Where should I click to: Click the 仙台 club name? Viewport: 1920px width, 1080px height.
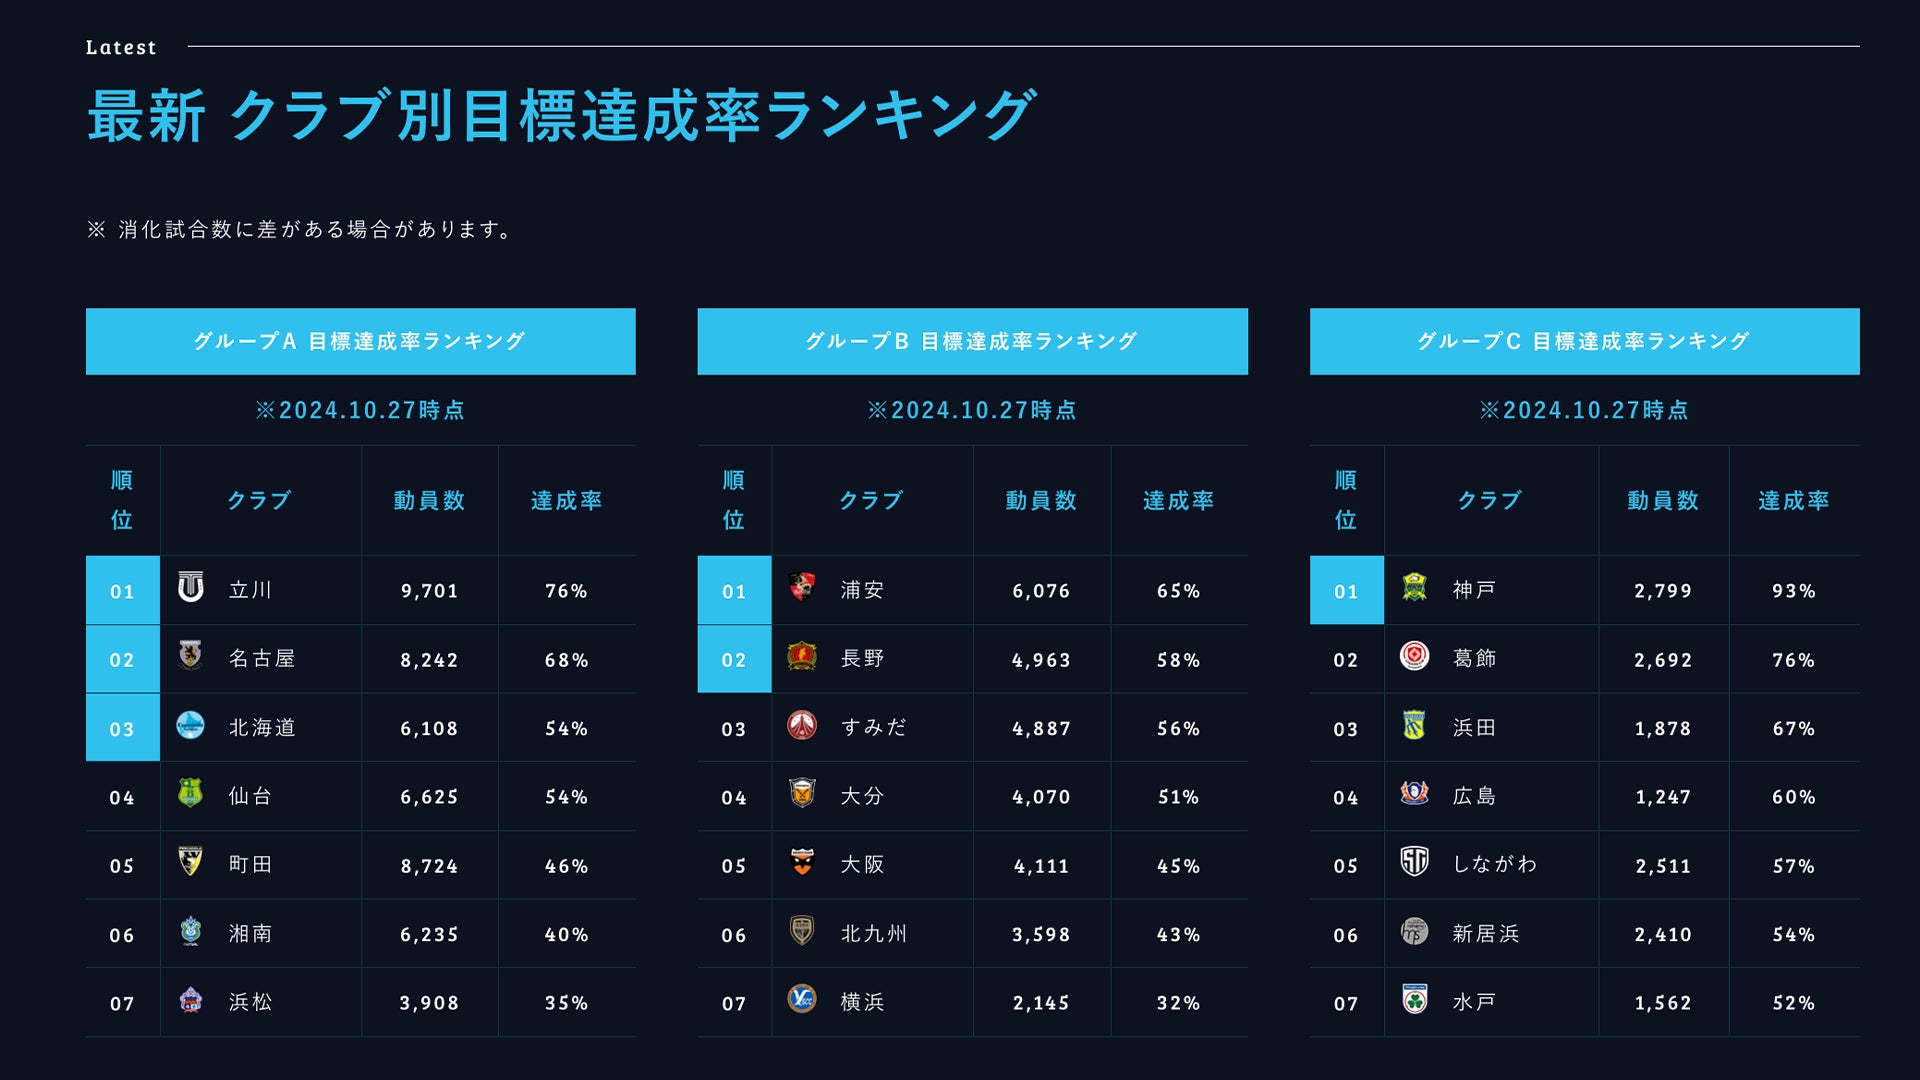(250, 796)
